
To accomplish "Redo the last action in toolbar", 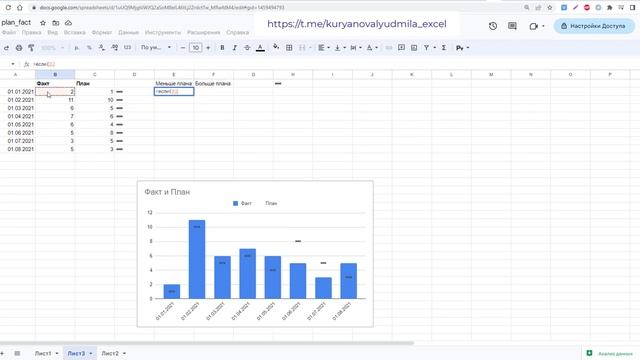I will pyautogui.click(x=6, y=48).
